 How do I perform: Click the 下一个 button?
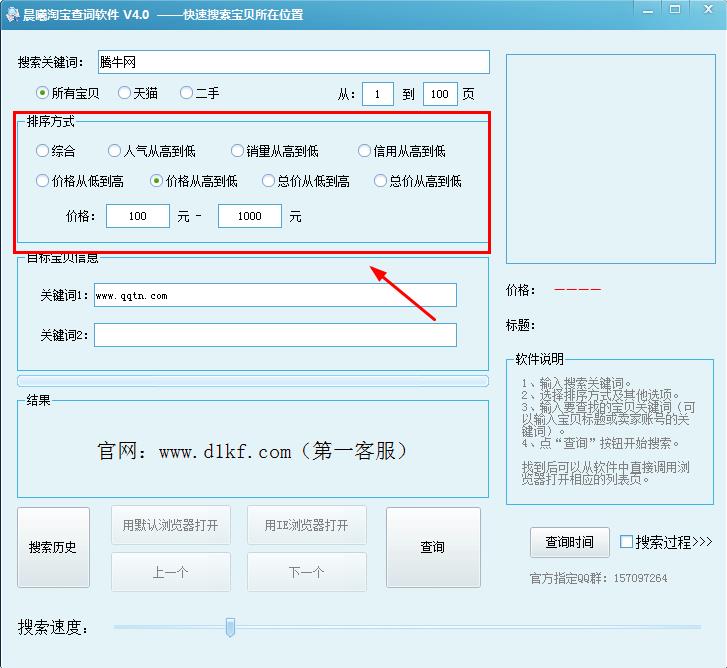[x=306, y=572]
